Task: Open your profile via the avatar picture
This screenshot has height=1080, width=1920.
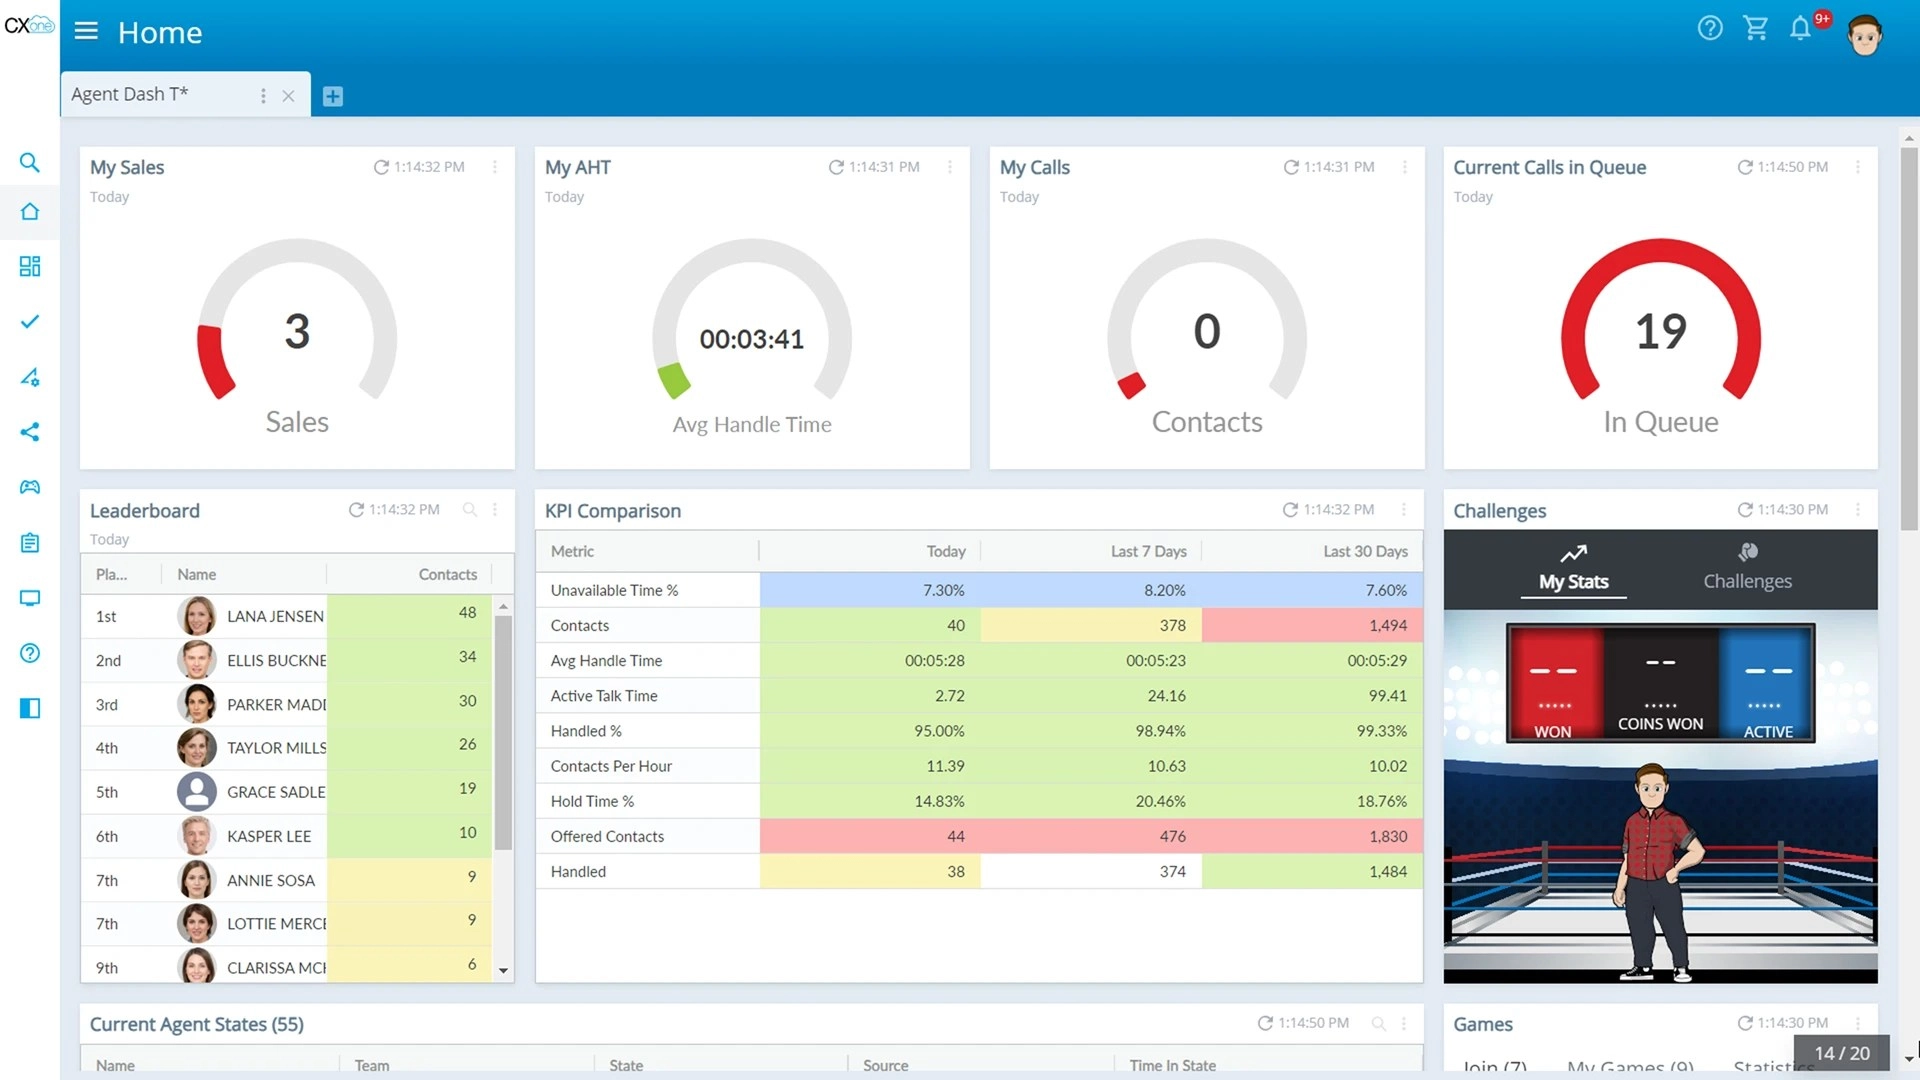Action: pyautogui.click(x=1865, y=35)
